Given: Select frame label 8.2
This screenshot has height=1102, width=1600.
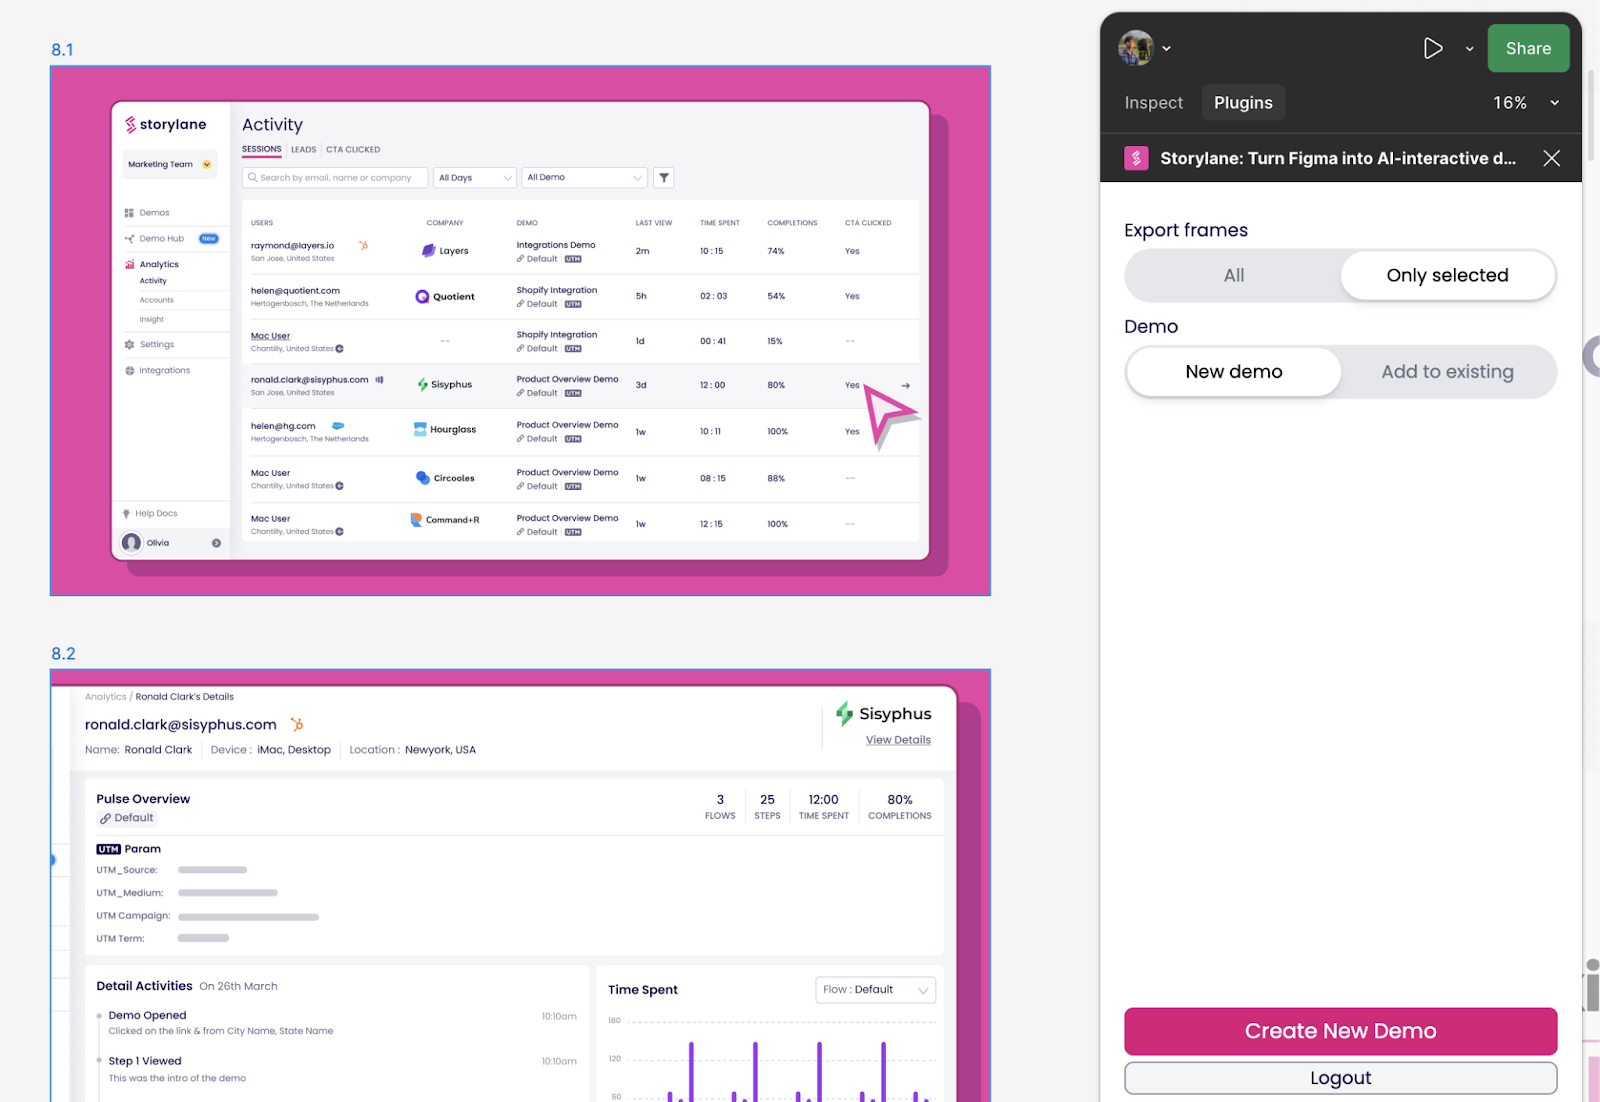Looking at the screenshot, I should tap(63, 654).
